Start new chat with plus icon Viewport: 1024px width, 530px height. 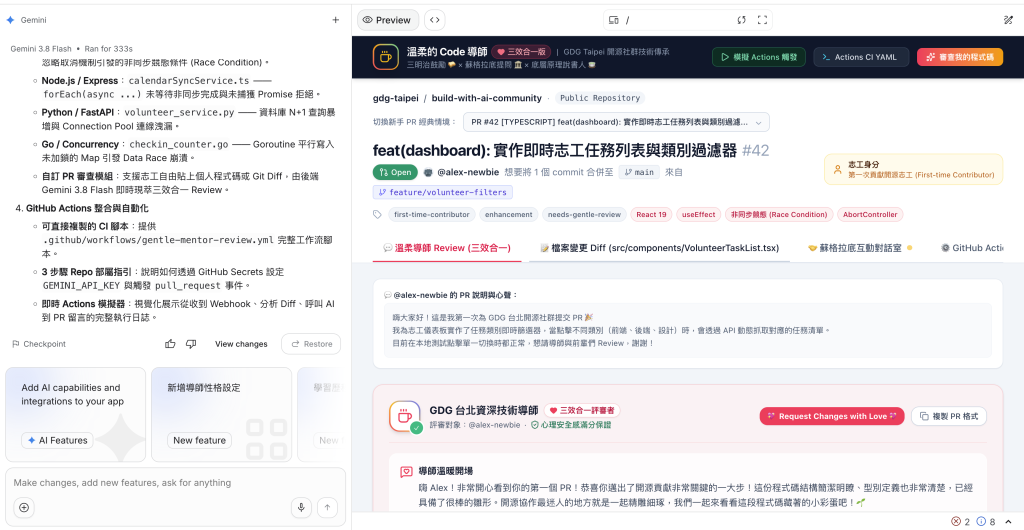pos(336,20)
